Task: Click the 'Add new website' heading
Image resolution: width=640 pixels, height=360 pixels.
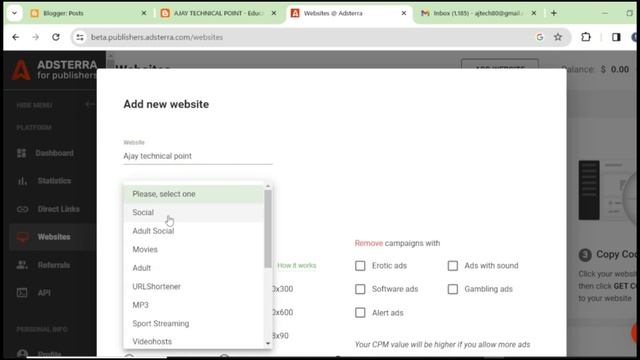Action: click(x=166, y=104)
